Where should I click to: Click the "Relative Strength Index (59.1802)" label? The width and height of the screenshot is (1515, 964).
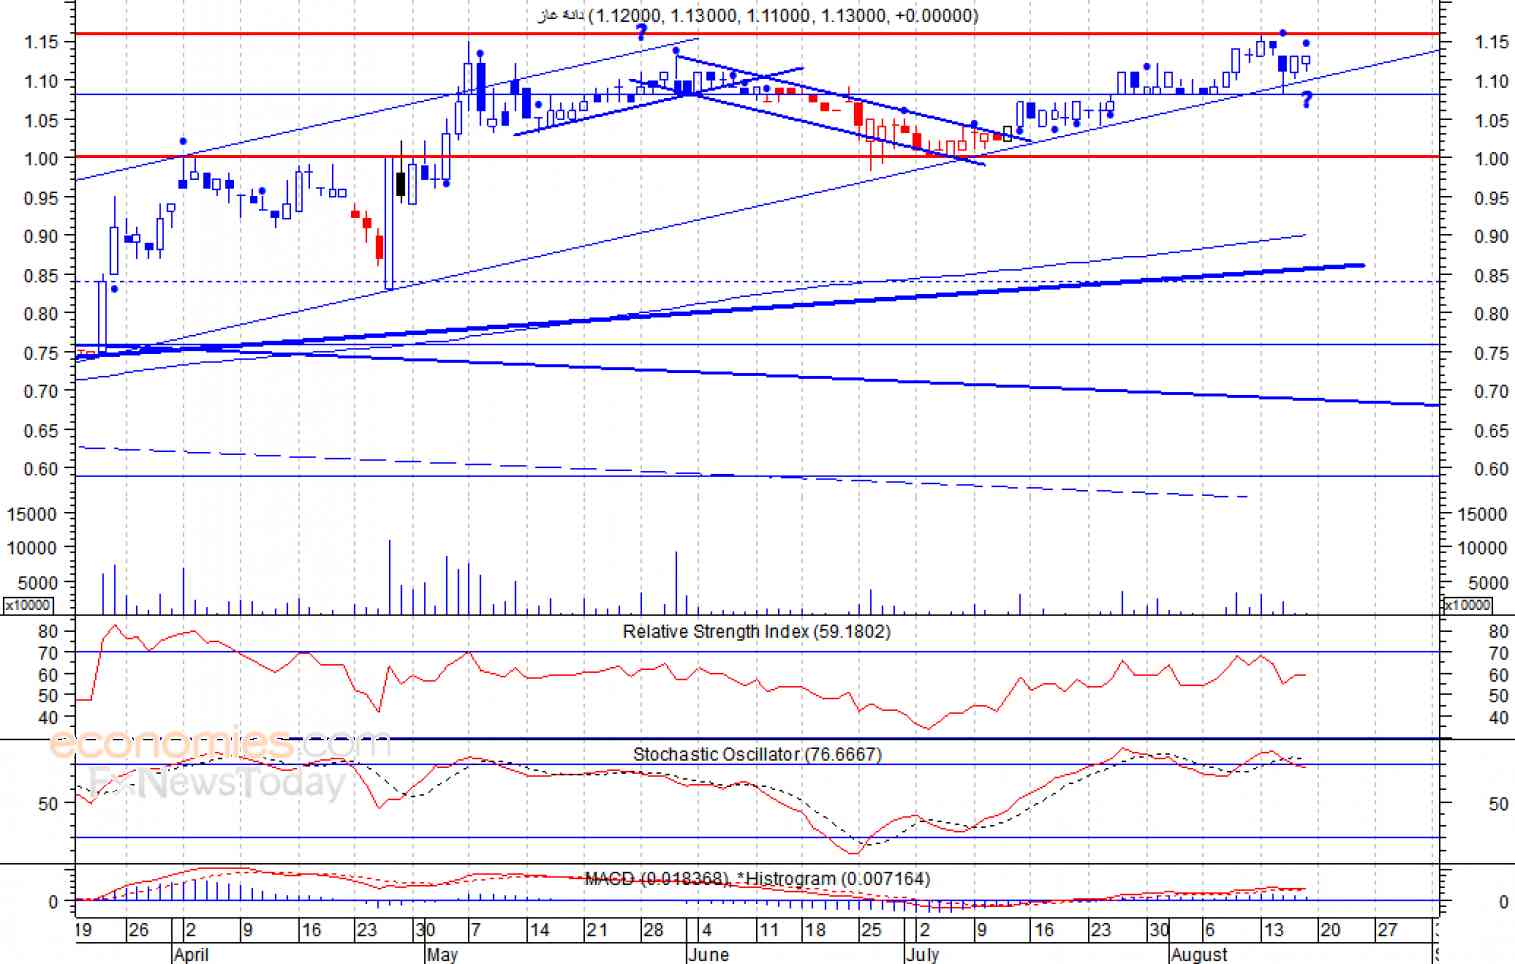pos(756,631)
